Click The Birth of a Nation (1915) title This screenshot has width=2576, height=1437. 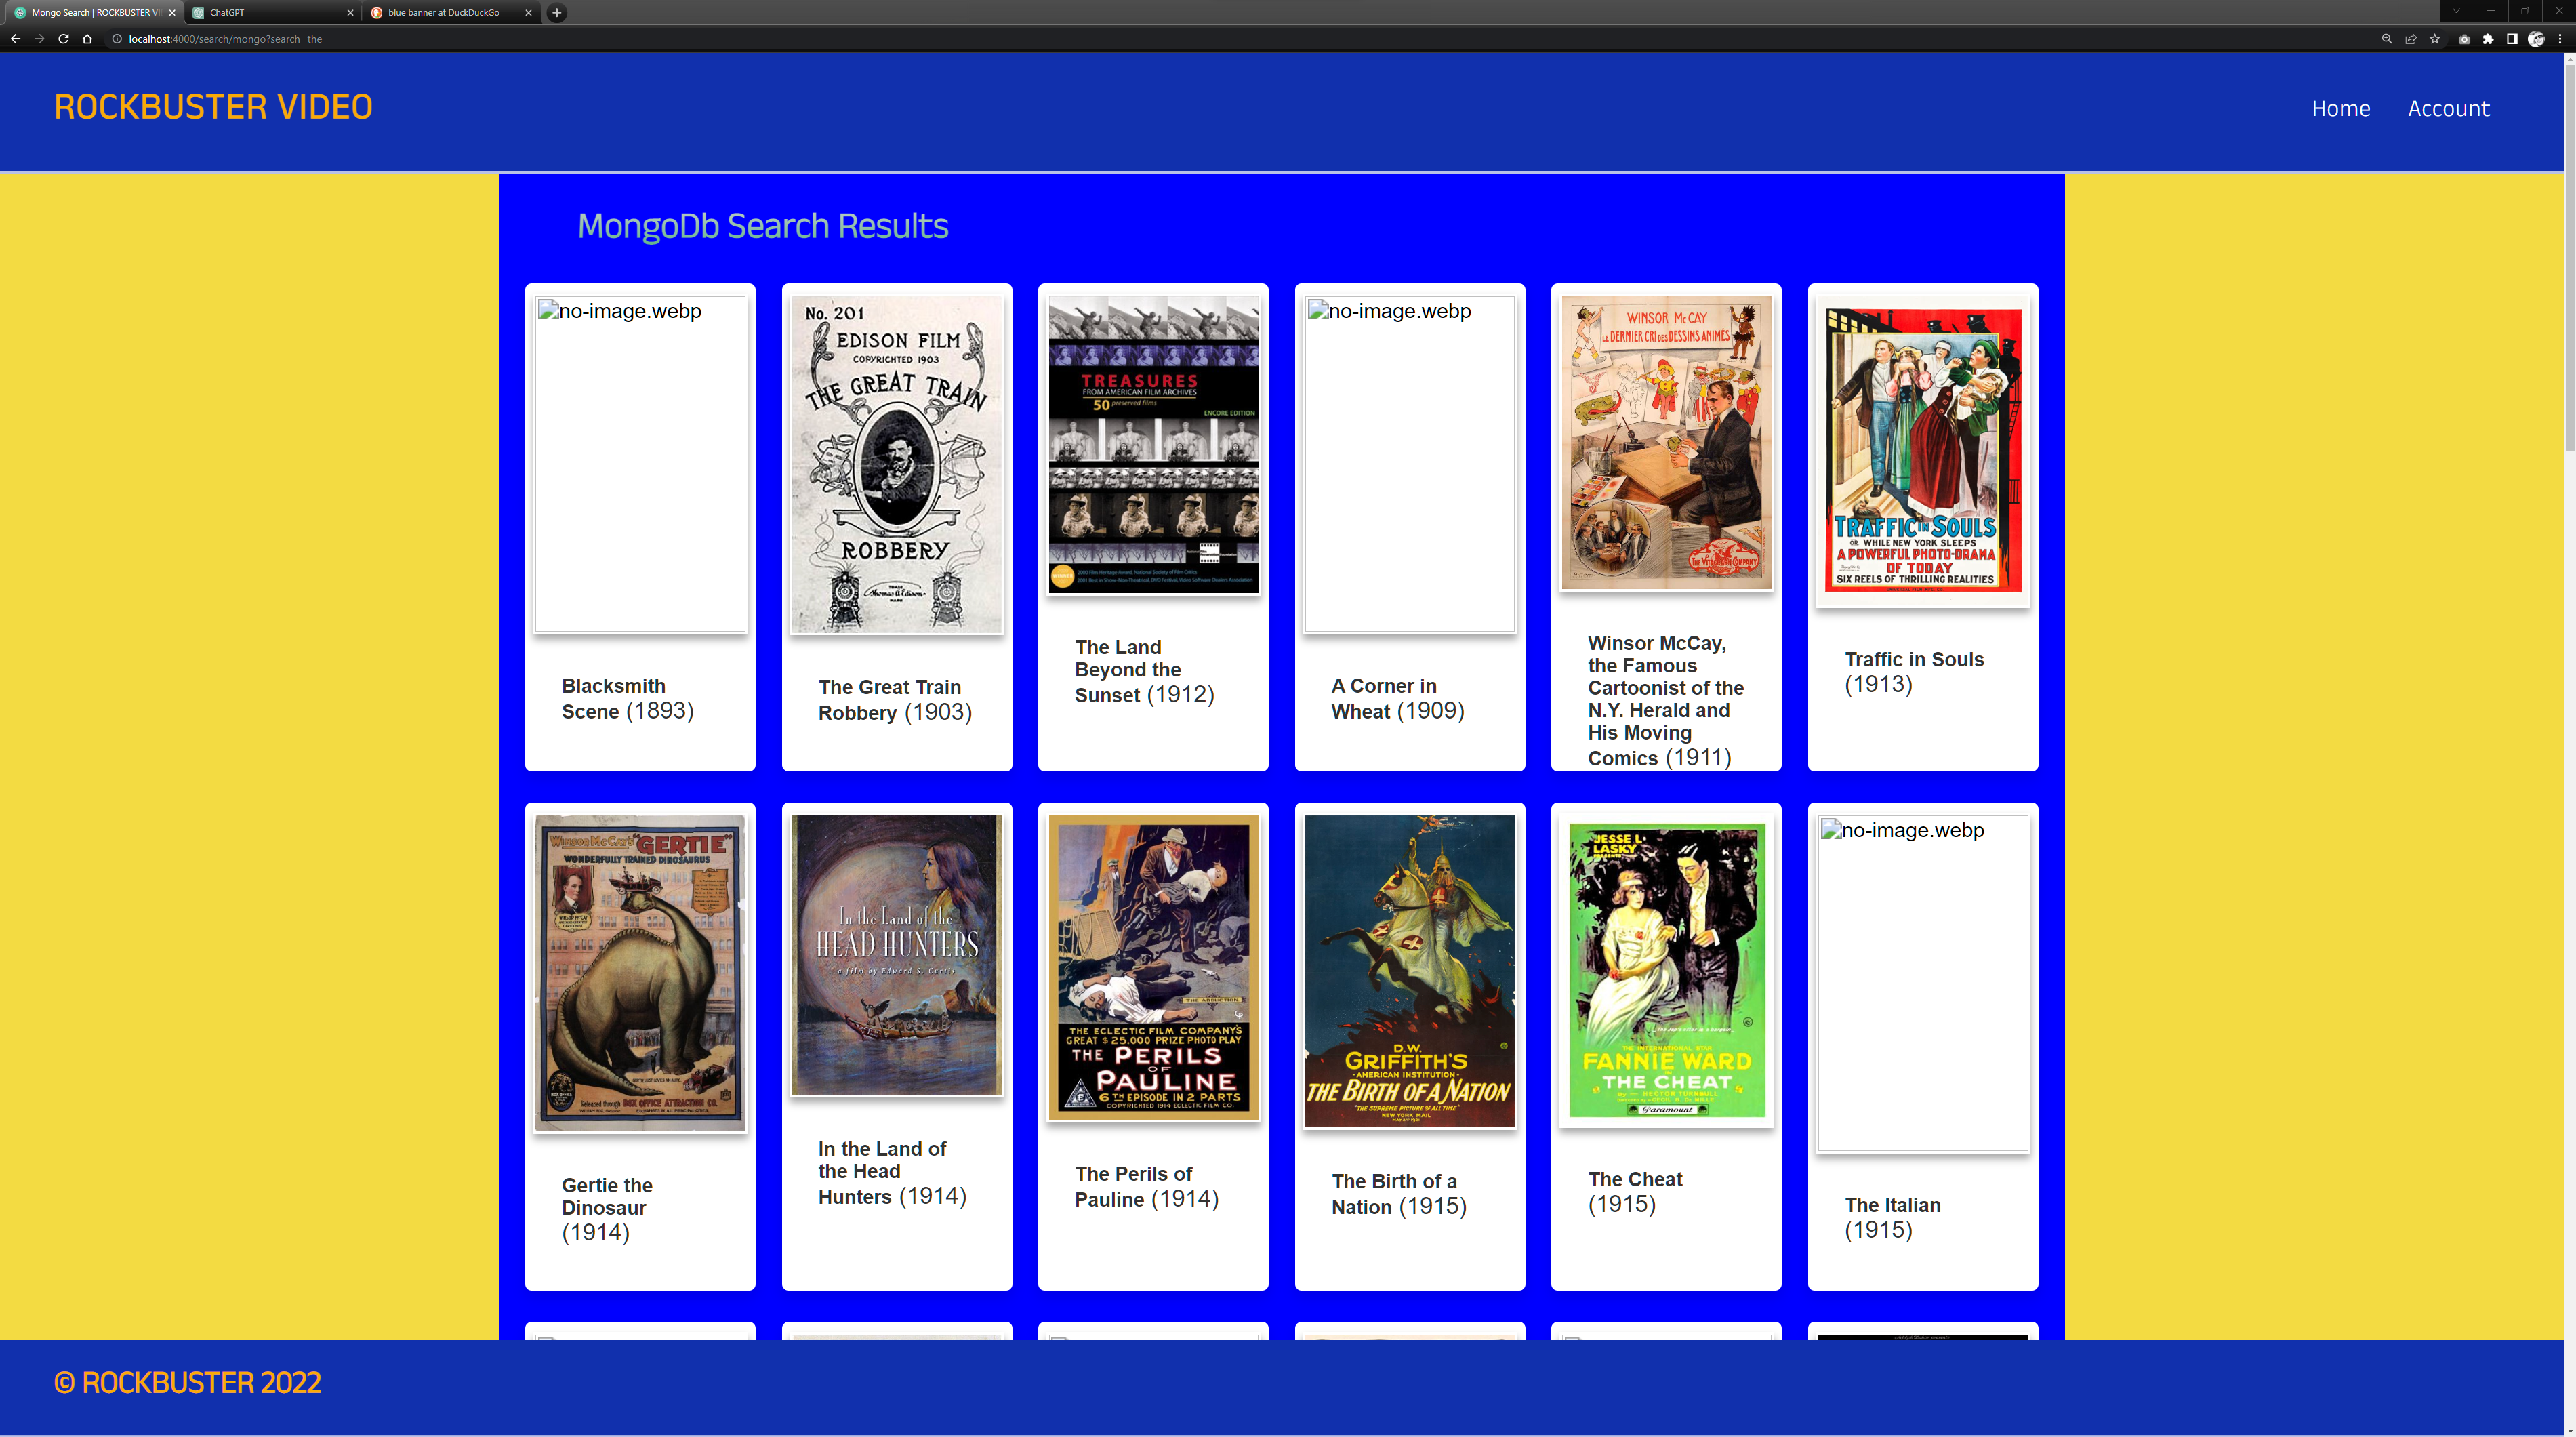(1399, 1193)
